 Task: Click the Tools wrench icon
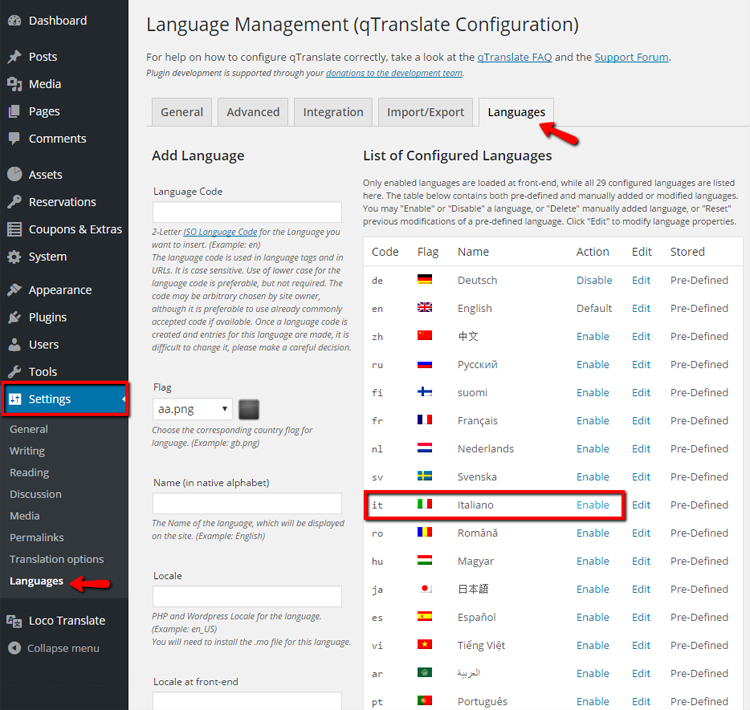[14, 372]
